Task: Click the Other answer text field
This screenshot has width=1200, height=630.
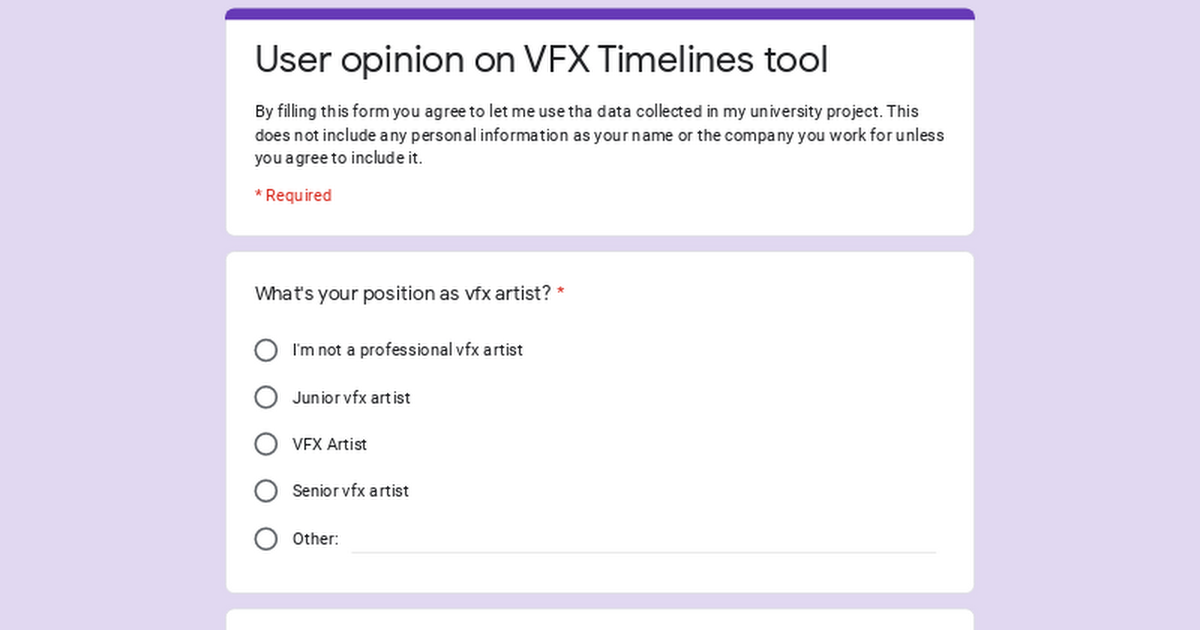Action: pyautogui.click(x=644, y=538)
